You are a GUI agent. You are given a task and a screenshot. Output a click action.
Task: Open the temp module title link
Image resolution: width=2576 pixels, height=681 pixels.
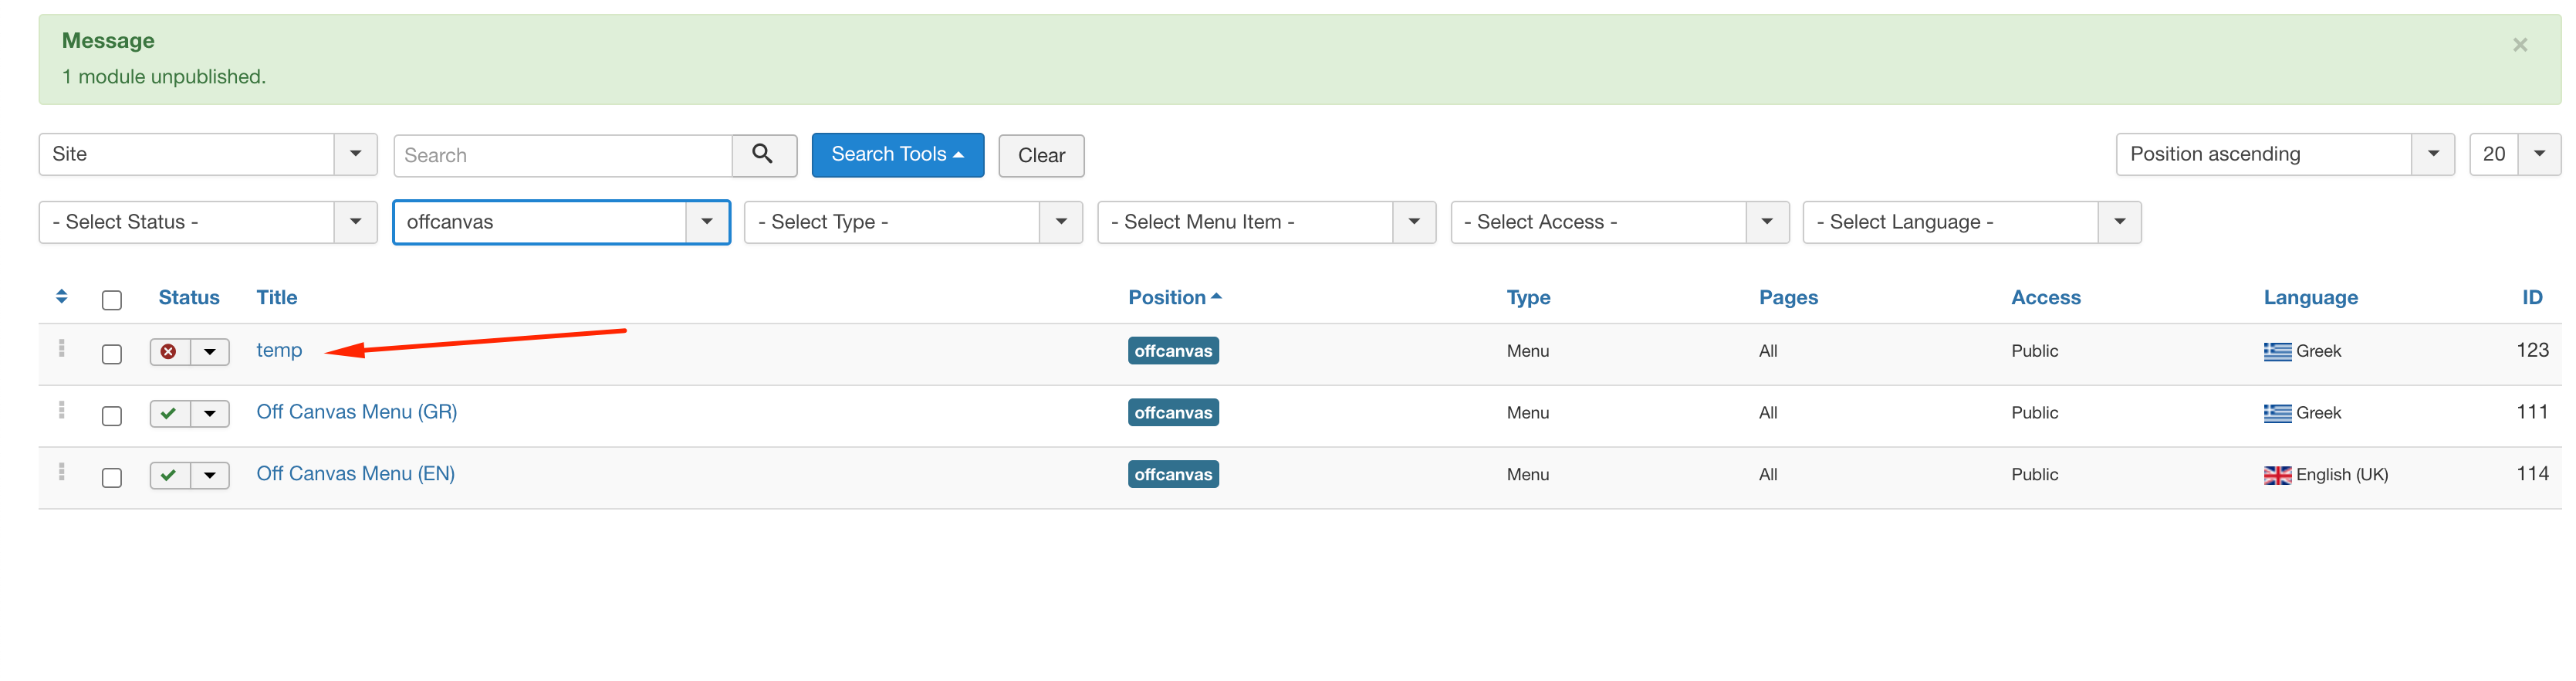coord(279,351)
